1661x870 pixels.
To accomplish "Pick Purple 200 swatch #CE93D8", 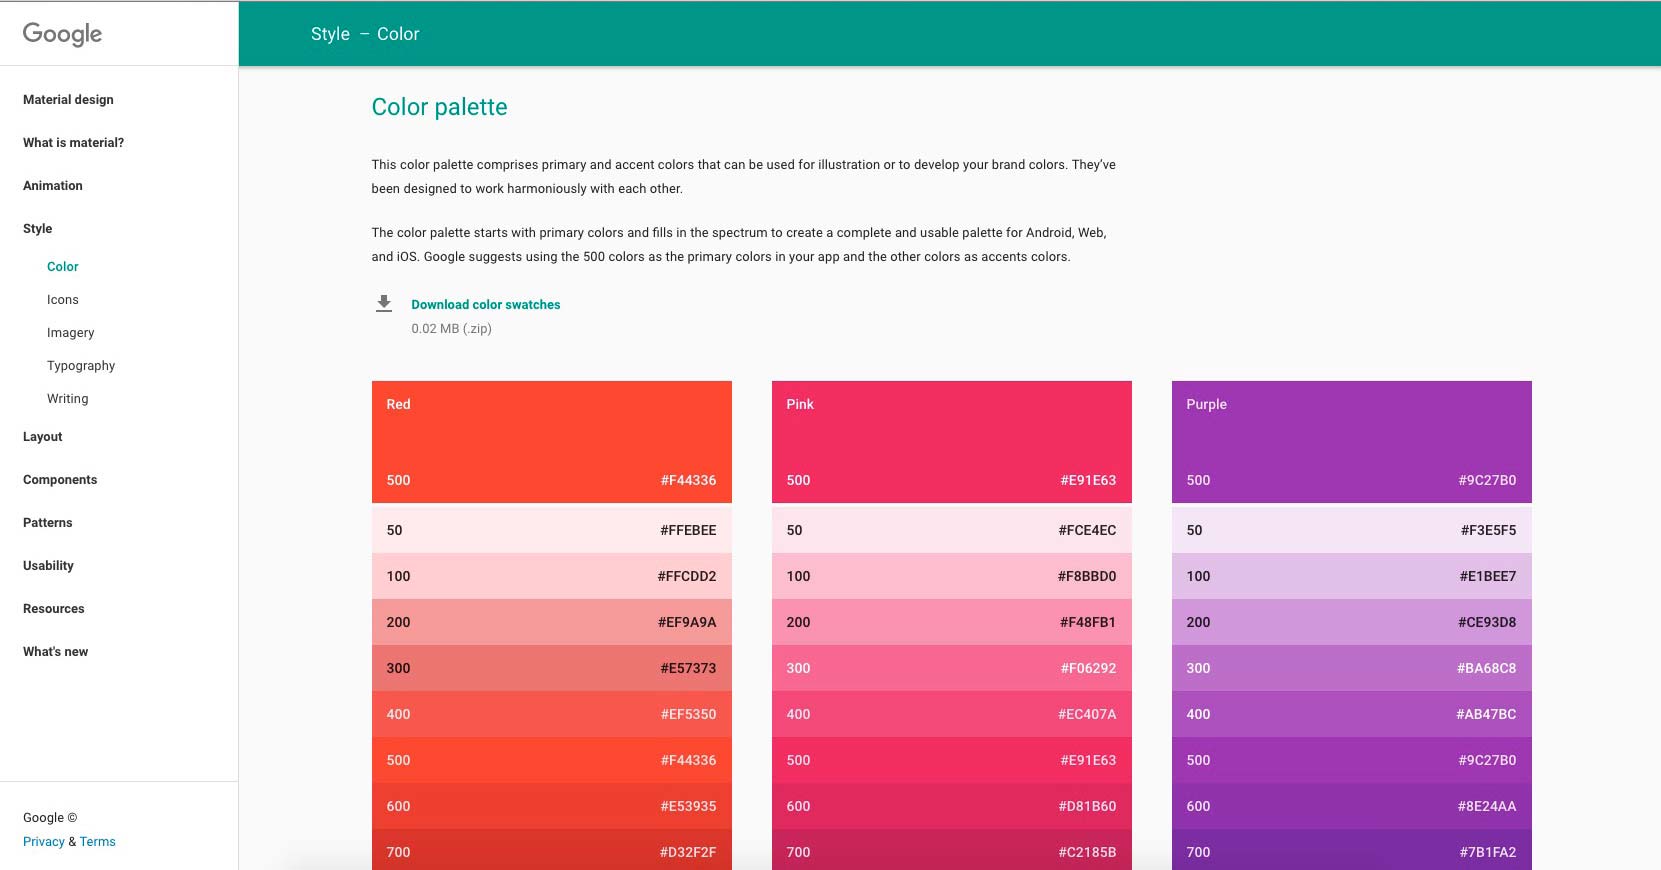I will pos(1352,622).
